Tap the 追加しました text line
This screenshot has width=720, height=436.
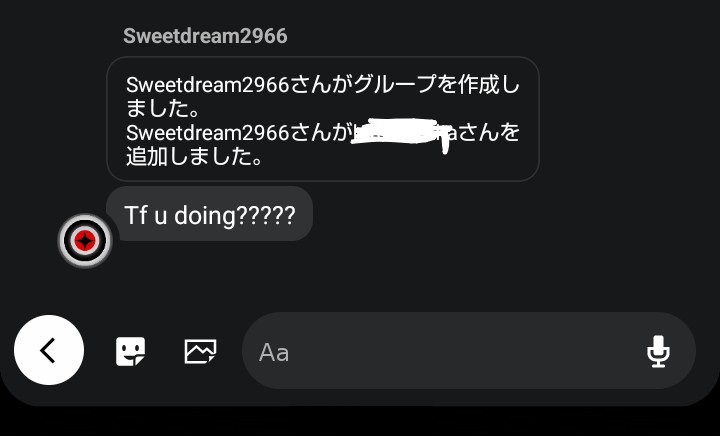194,157
